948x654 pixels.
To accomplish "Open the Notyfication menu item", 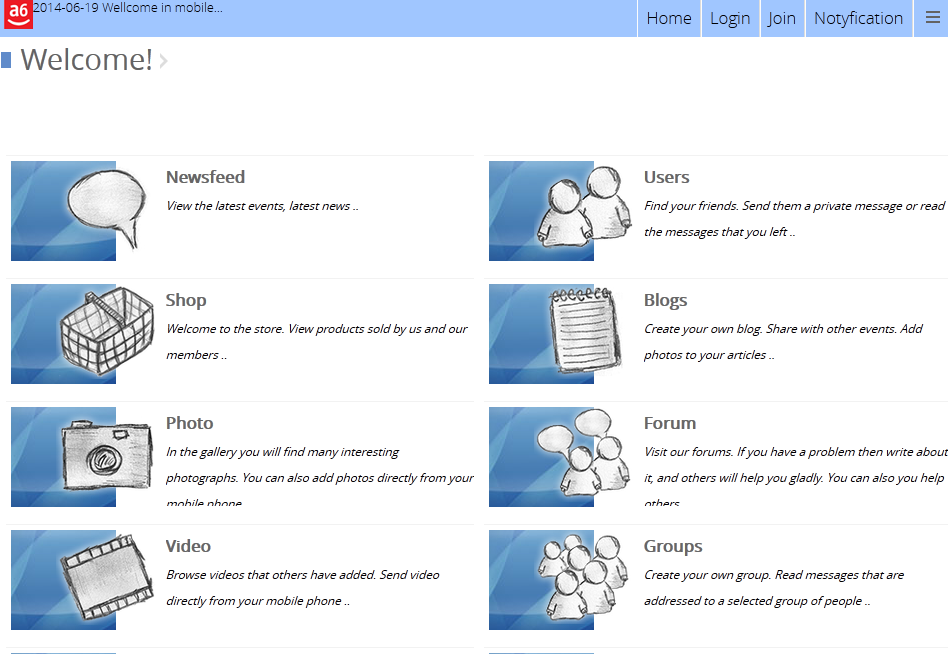I will pyautogui.click(x=858, y=18).
